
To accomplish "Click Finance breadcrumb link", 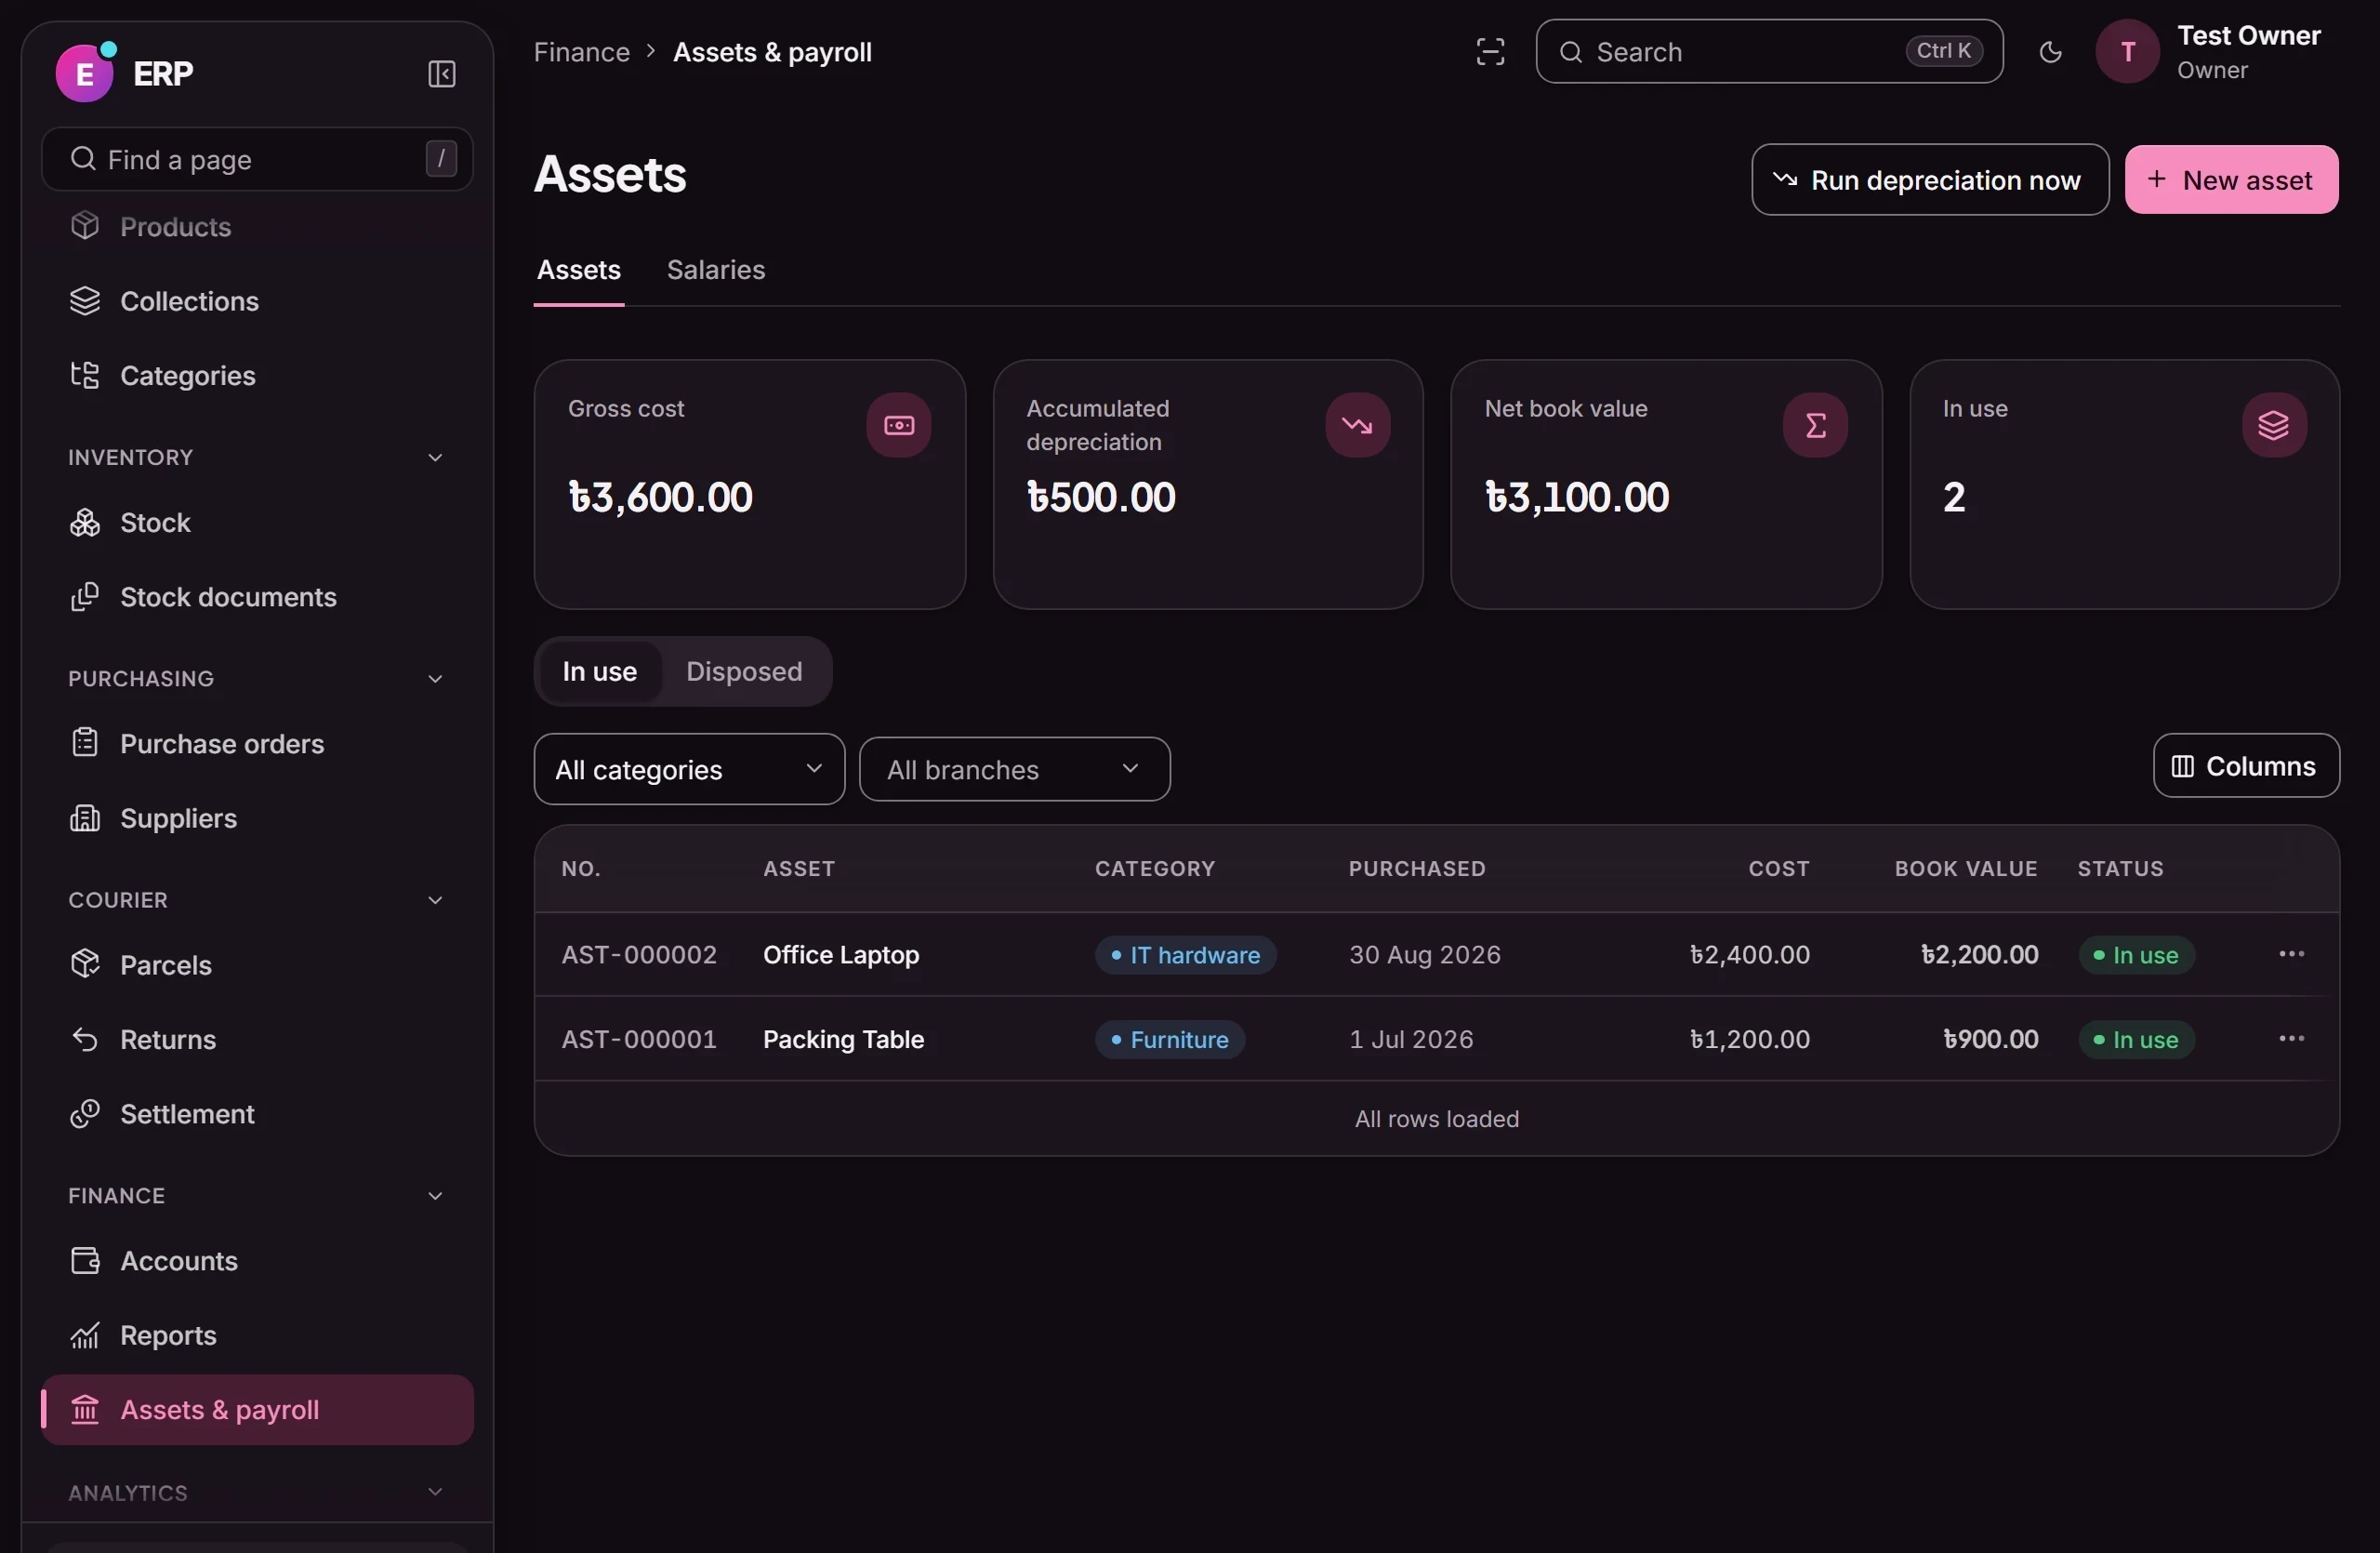I will pyautogui.click(x=582, y=52).
